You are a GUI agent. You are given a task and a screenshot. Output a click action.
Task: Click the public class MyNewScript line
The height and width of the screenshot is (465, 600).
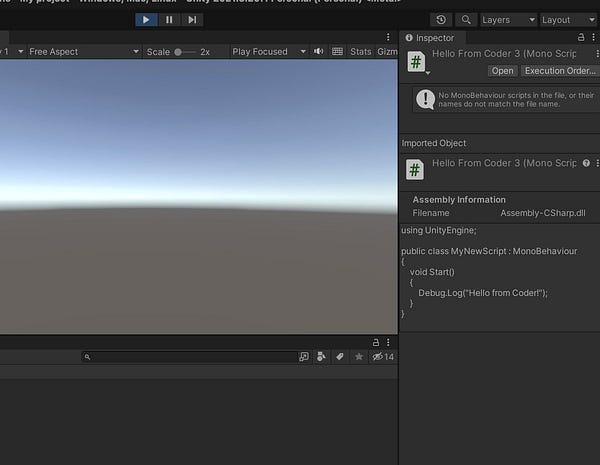pos(489,251)
